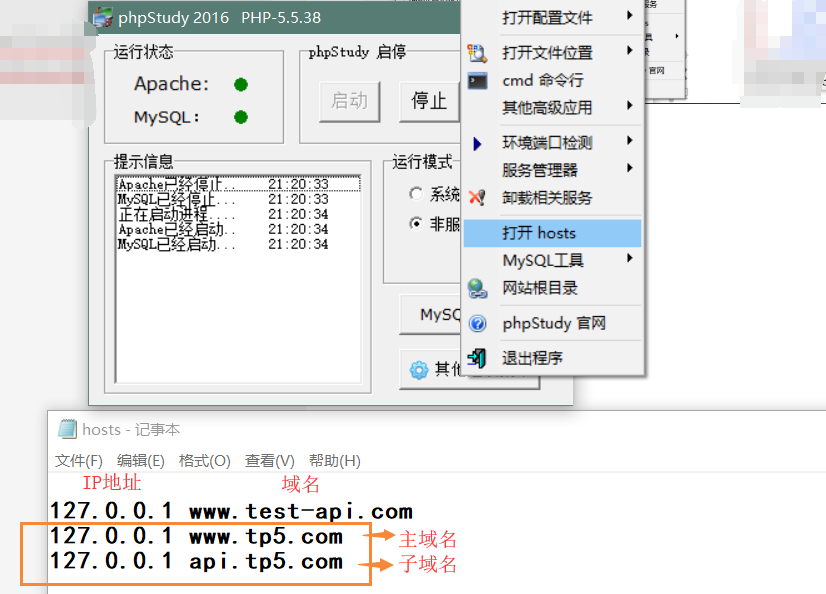Expand the 服务管理器 submenu arrow
The height and width of the screenshot is (594, 826).
point(630,168)
